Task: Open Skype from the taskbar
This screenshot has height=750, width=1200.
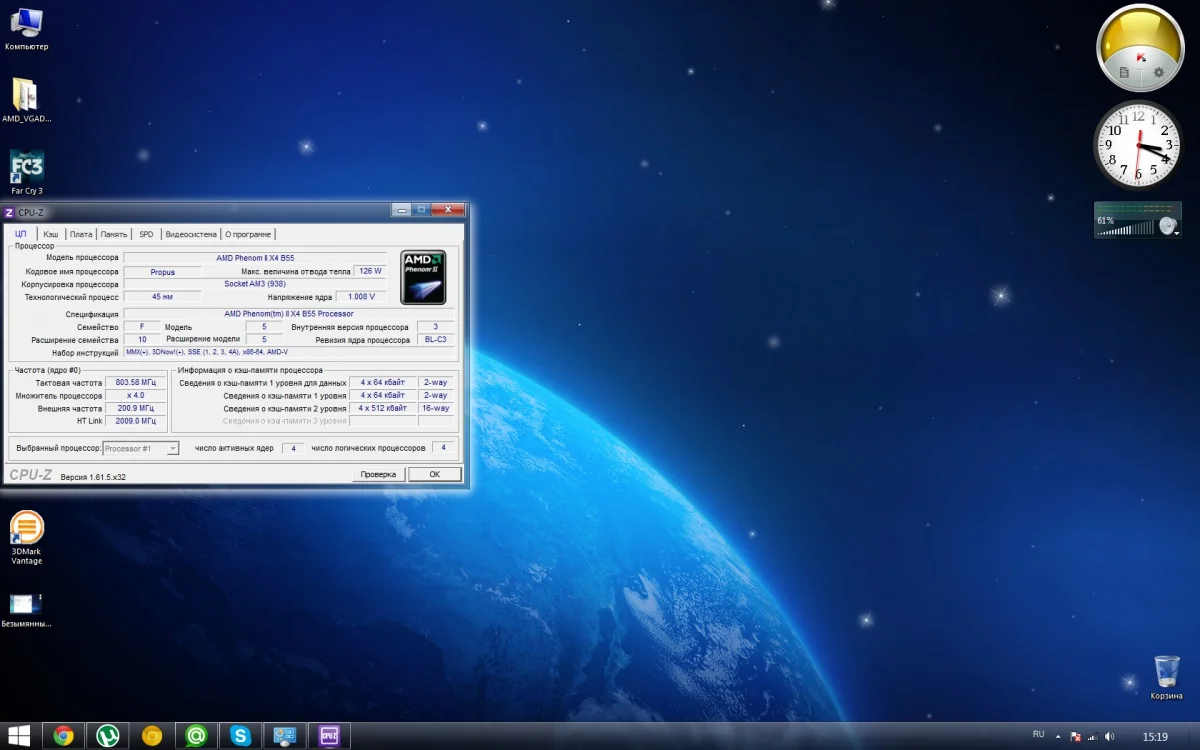Action: coord(240,736)
